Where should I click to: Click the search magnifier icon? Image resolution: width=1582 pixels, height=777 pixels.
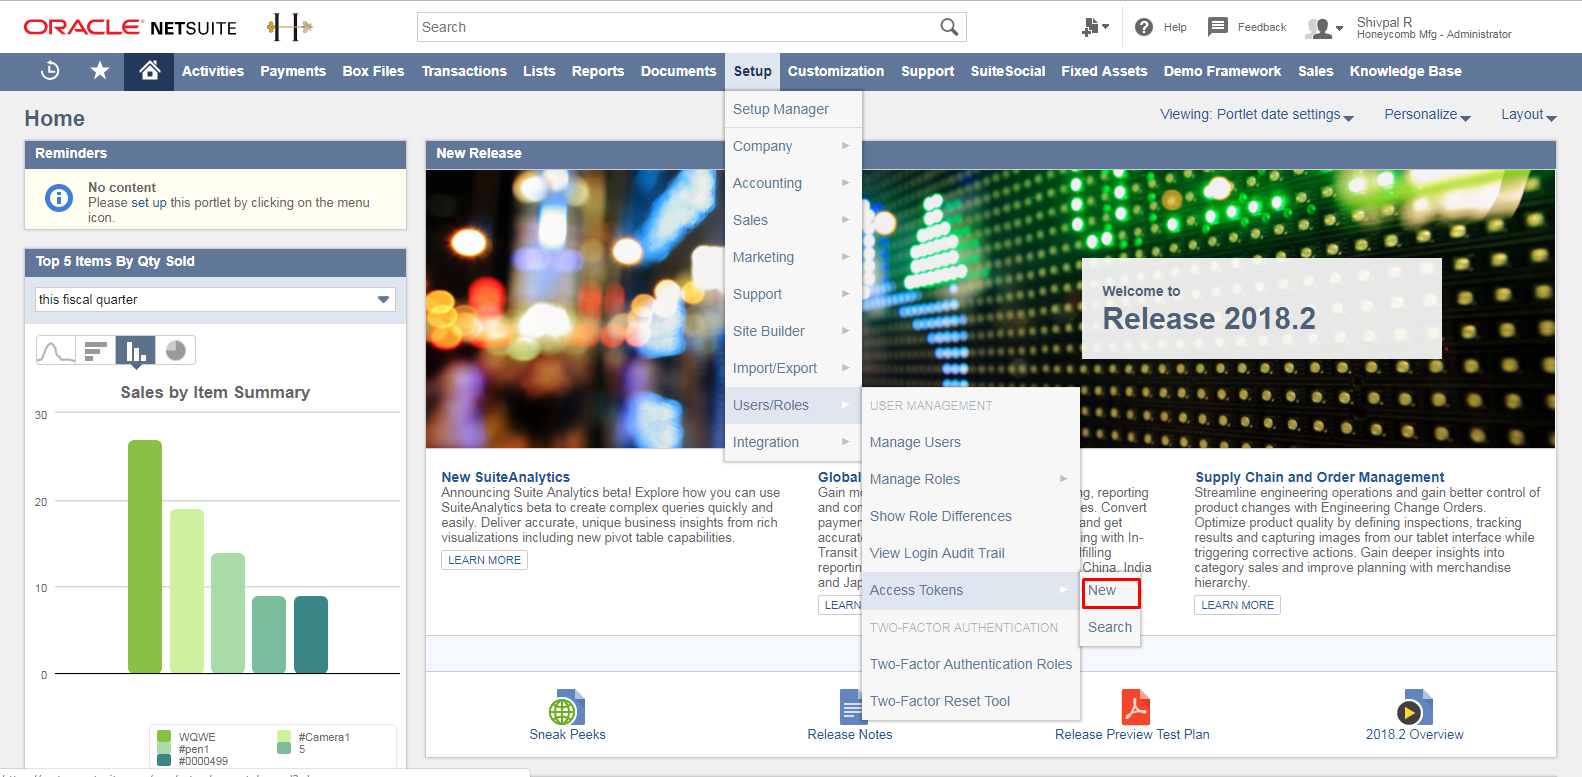(x=949, y=27)
